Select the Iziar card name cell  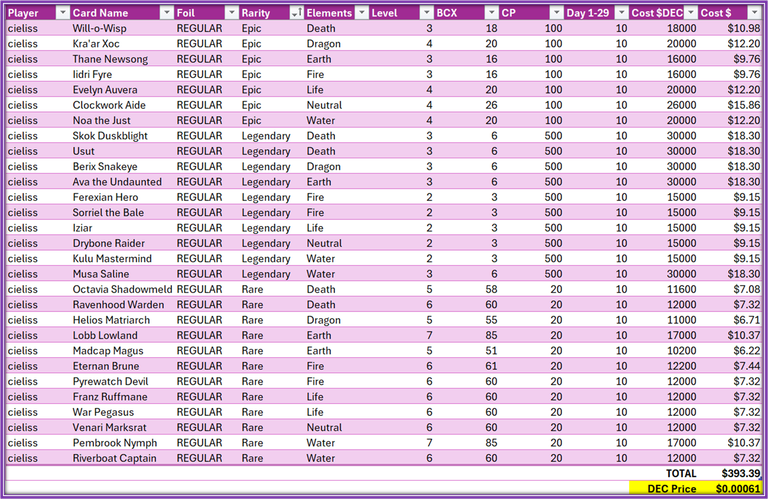click(x=122, y=228)
